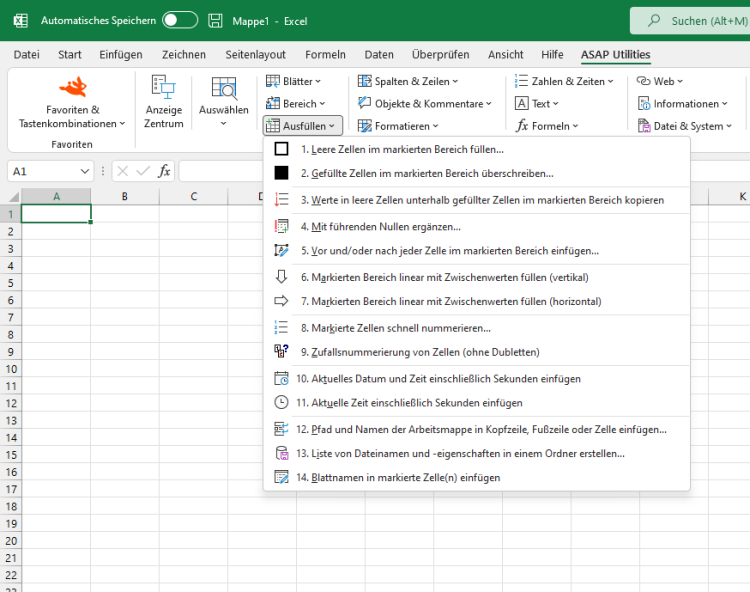This screenshot has height=592, width=750.
Task: Open the Seitenlayout tab
Action: (255, 55)
